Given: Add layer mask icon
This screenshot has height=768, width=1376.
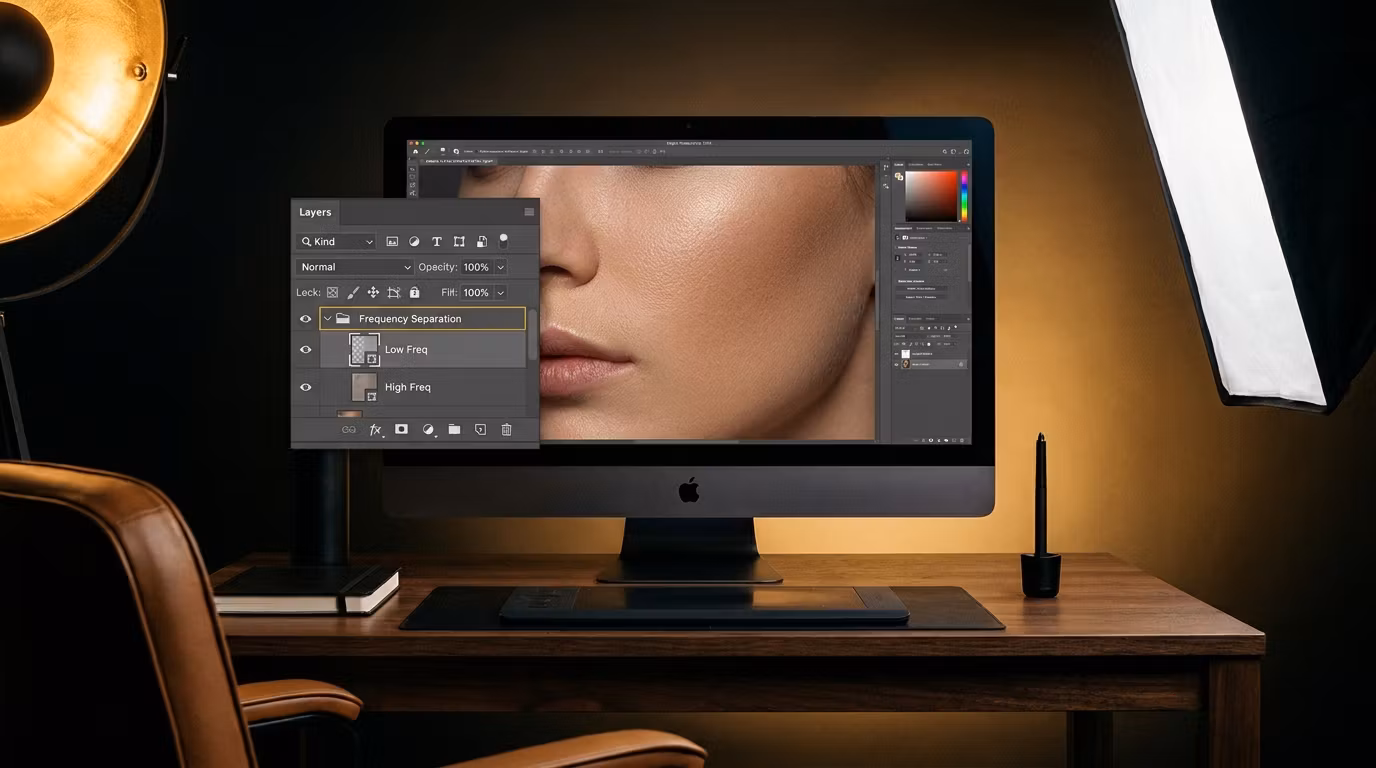Looking at the screenshot, I should [401, 429].
